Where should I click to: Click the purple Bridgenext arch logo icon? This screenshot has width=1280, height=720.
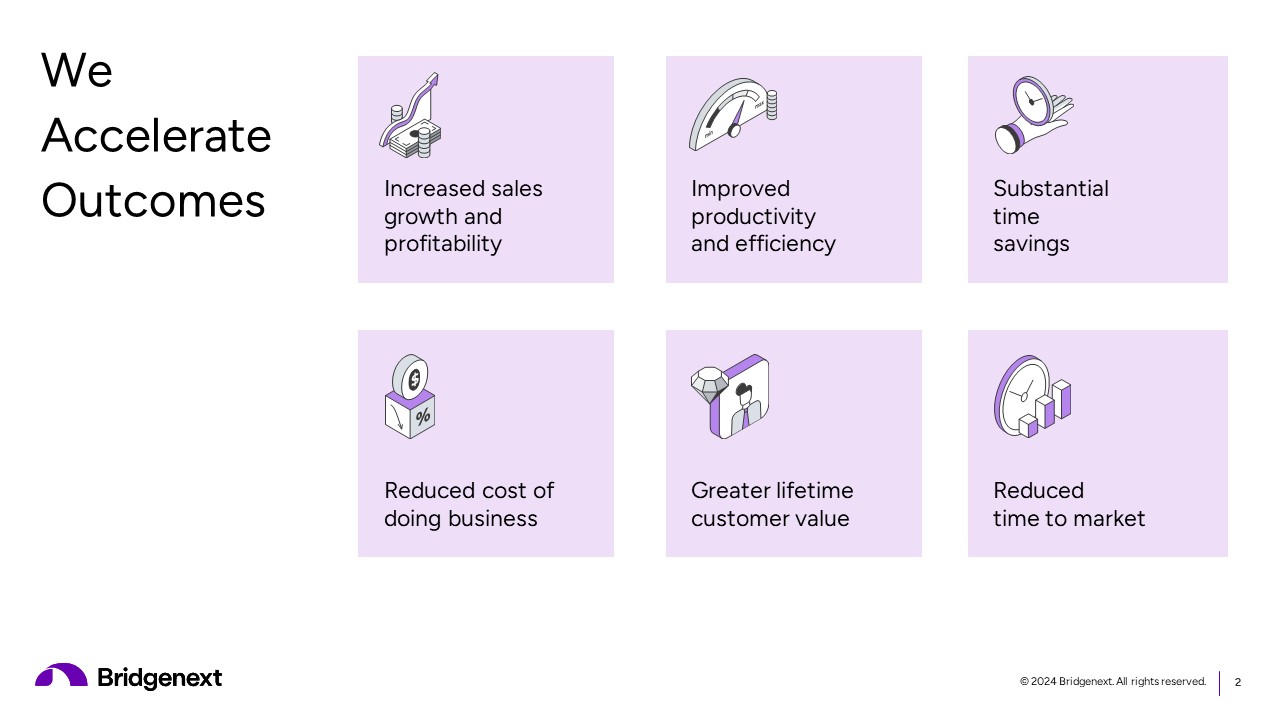(x=61, y=676)
